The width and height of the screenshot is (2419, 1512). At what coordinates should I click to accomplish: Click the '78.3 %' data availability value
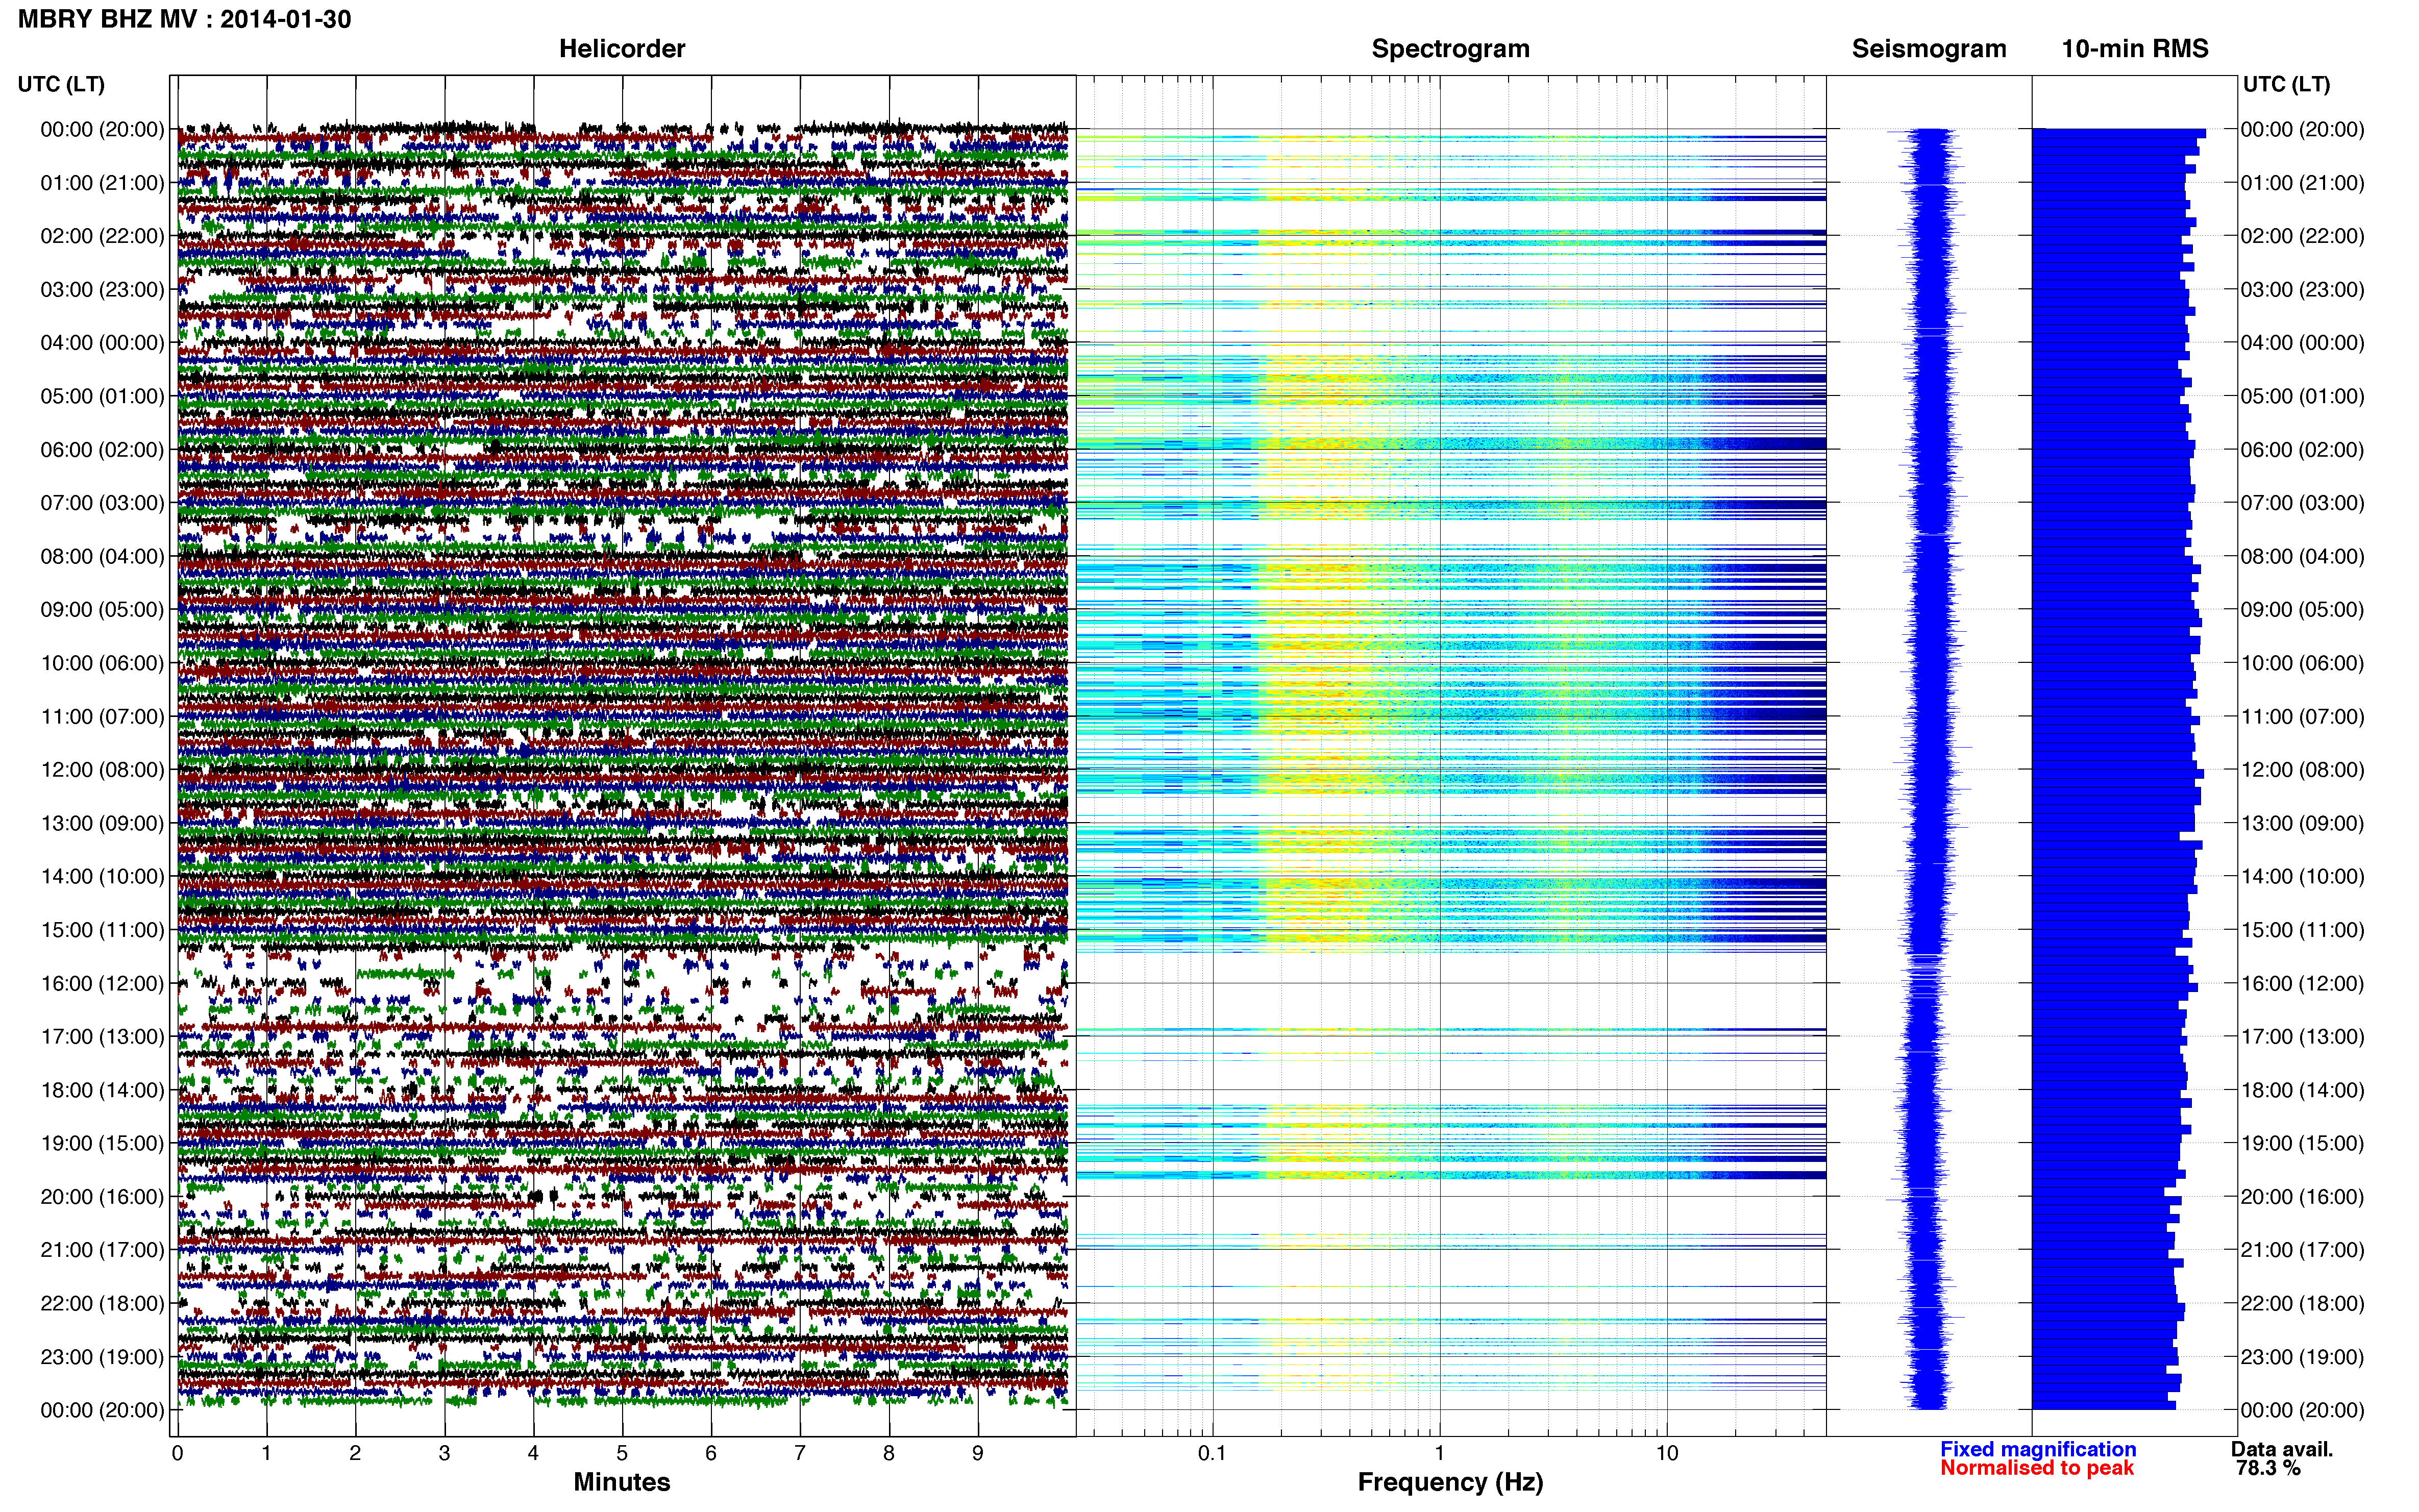2268,1468
